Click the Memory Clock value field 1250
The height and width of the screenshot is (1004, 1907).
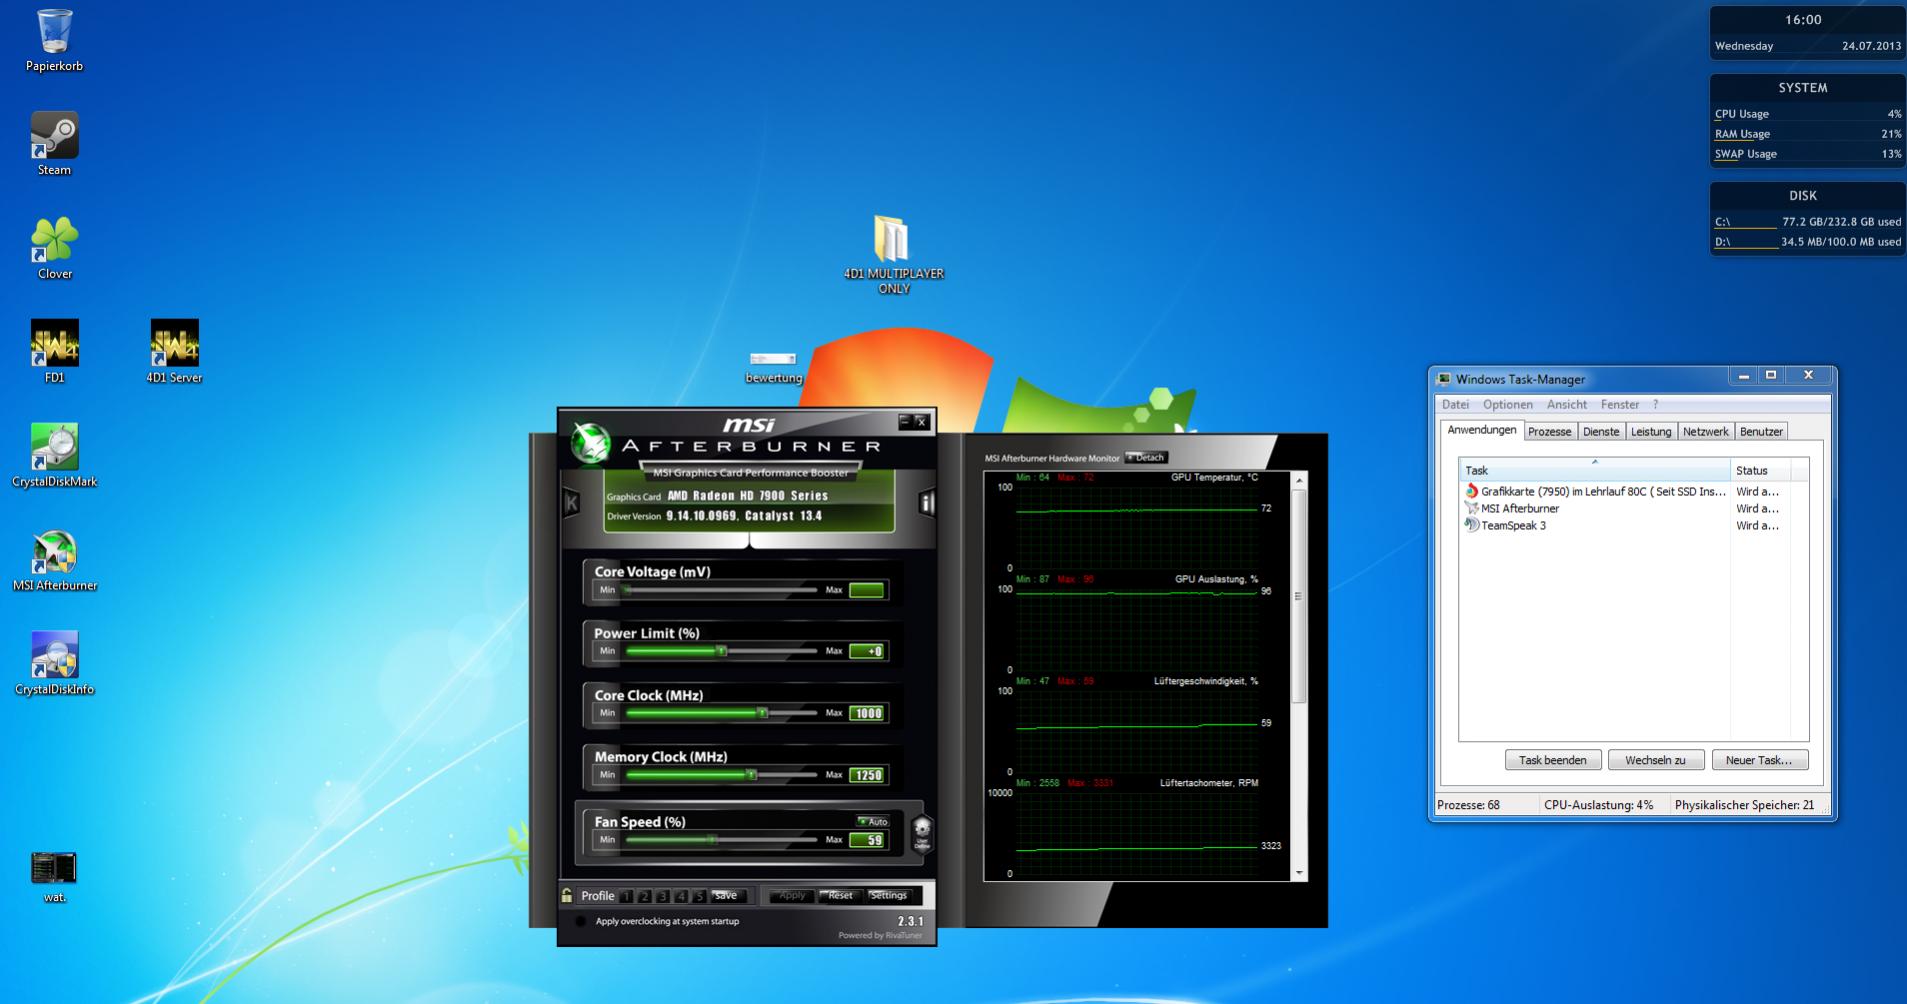click(867, 775)
